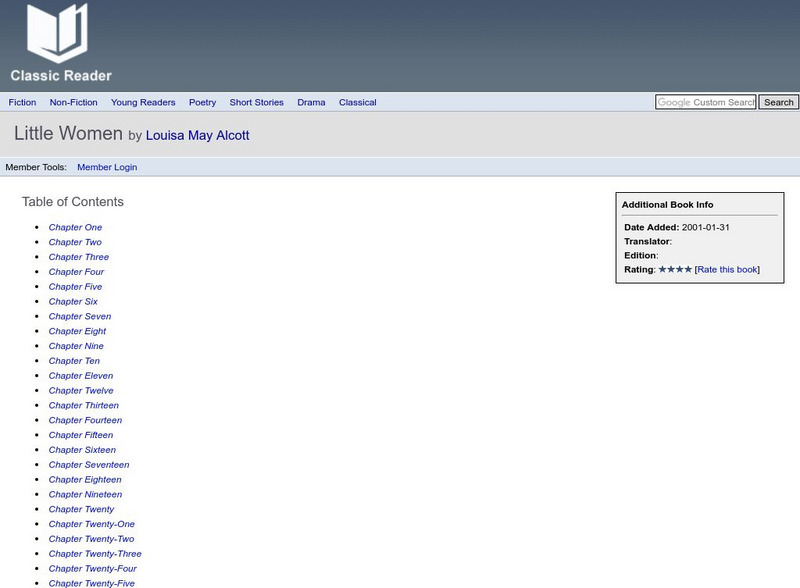The image size is (800, 588).
Task: Open Chapter Twelve
Action: pyautogui.click(x=81, y=390)
